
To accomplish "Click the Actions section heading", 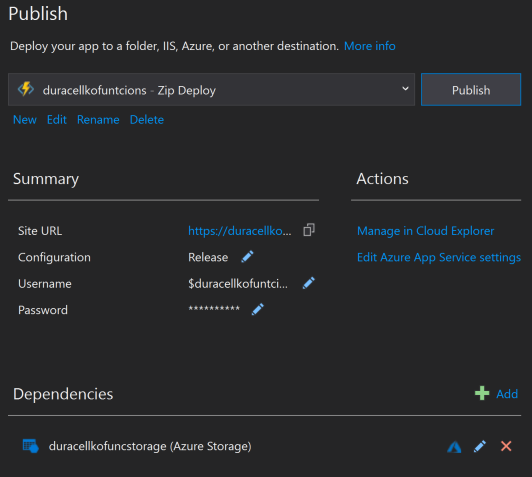I will point(382,178).
